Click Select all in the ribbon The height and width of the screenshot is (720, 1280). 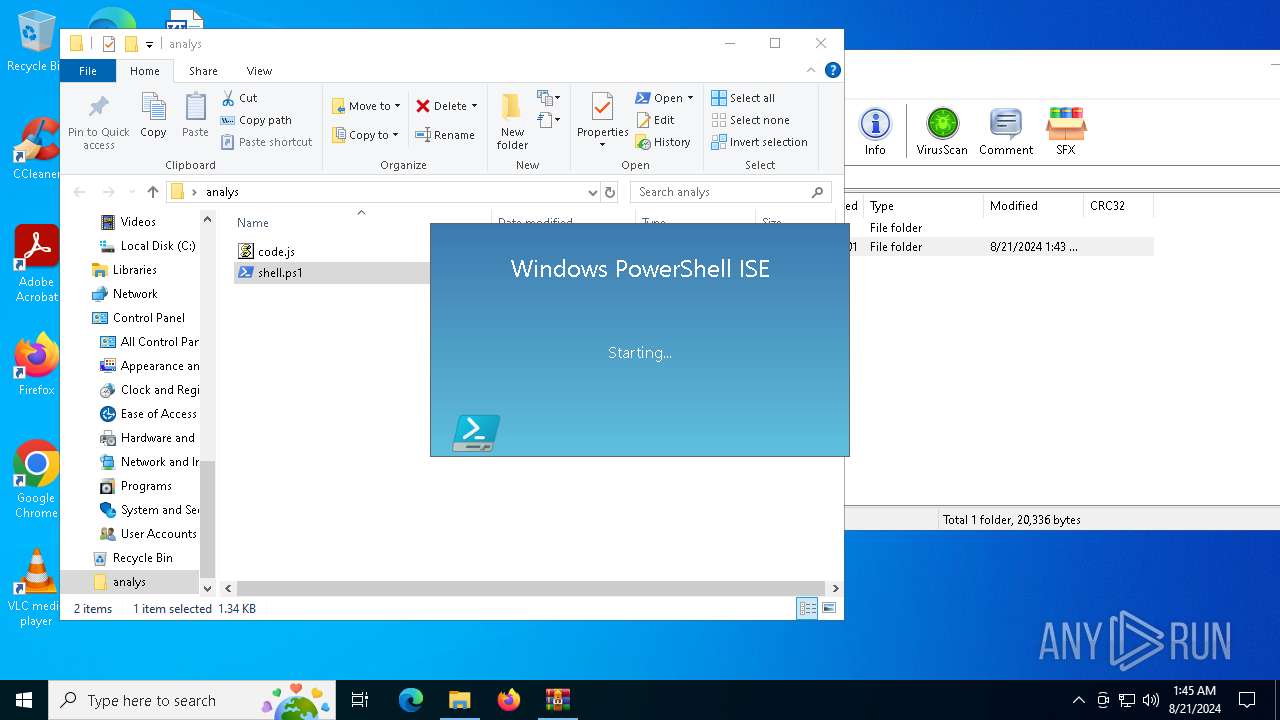[743, 98]
